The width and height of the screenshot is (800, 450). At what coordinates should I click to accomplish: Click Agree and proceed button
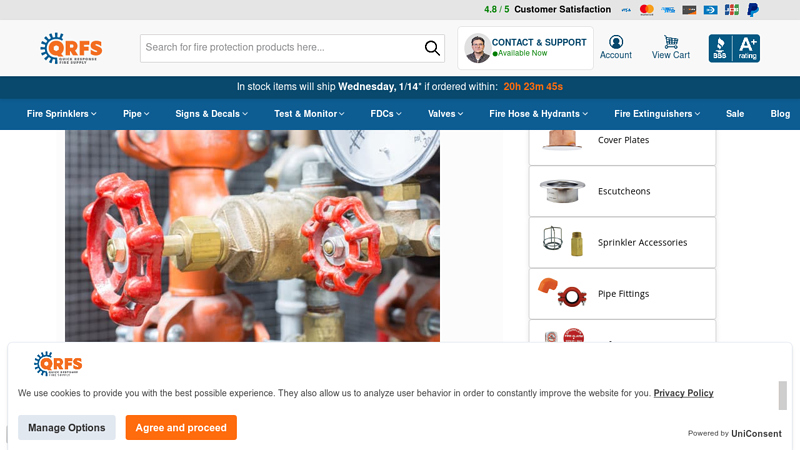(181, 428)
